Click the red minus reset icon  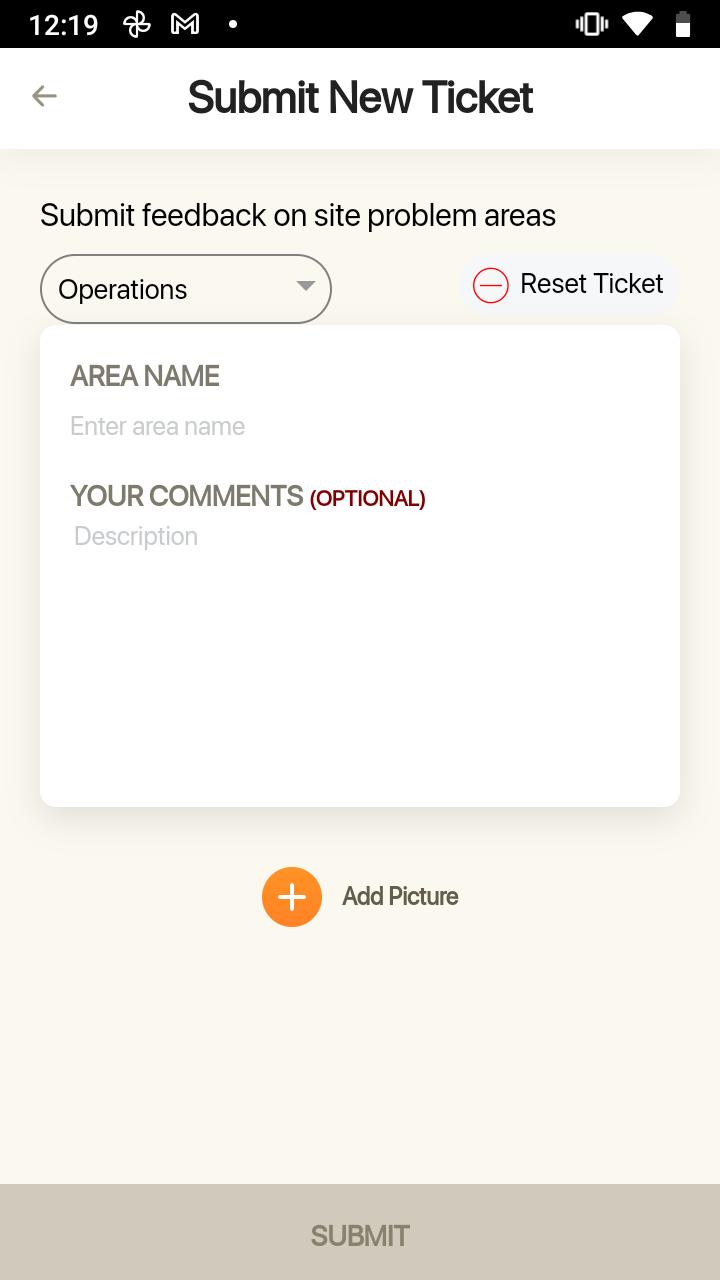pyautogui.click(x=491, y=285)
